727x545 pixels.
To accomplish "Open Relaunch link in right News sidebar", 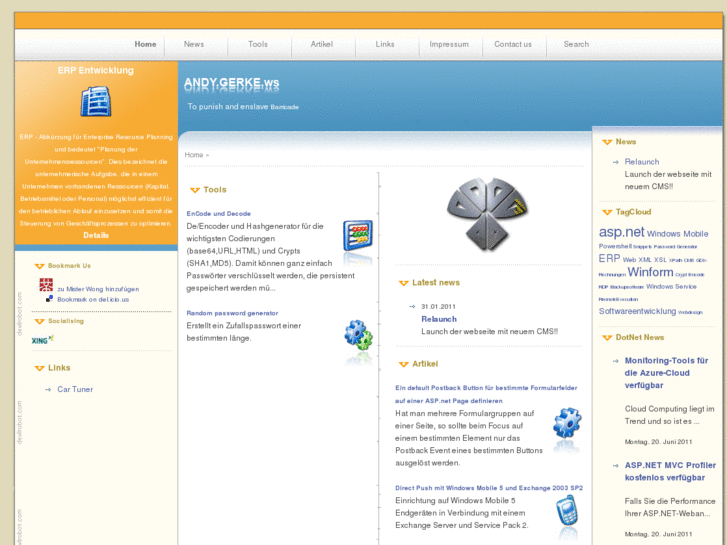I will coord(642,162).
